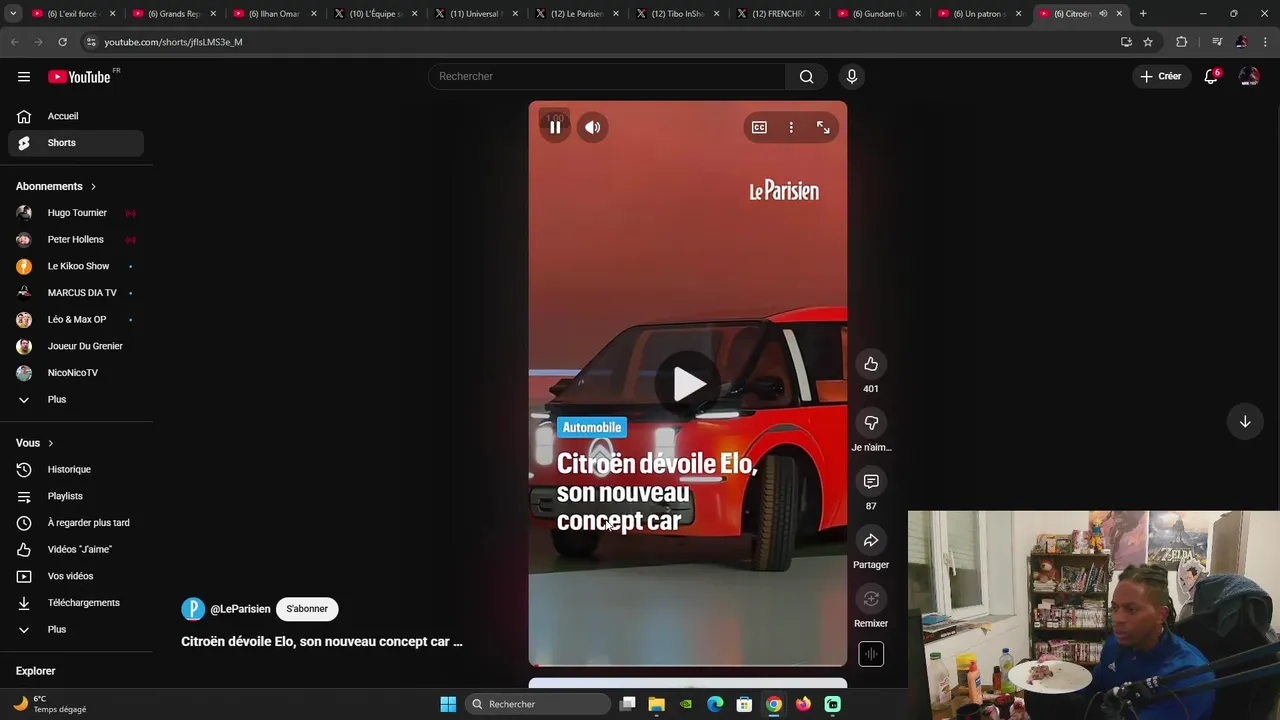Open the comments showing 87
The width and height of the screenshot is (1280, 720).
(871, 482)
